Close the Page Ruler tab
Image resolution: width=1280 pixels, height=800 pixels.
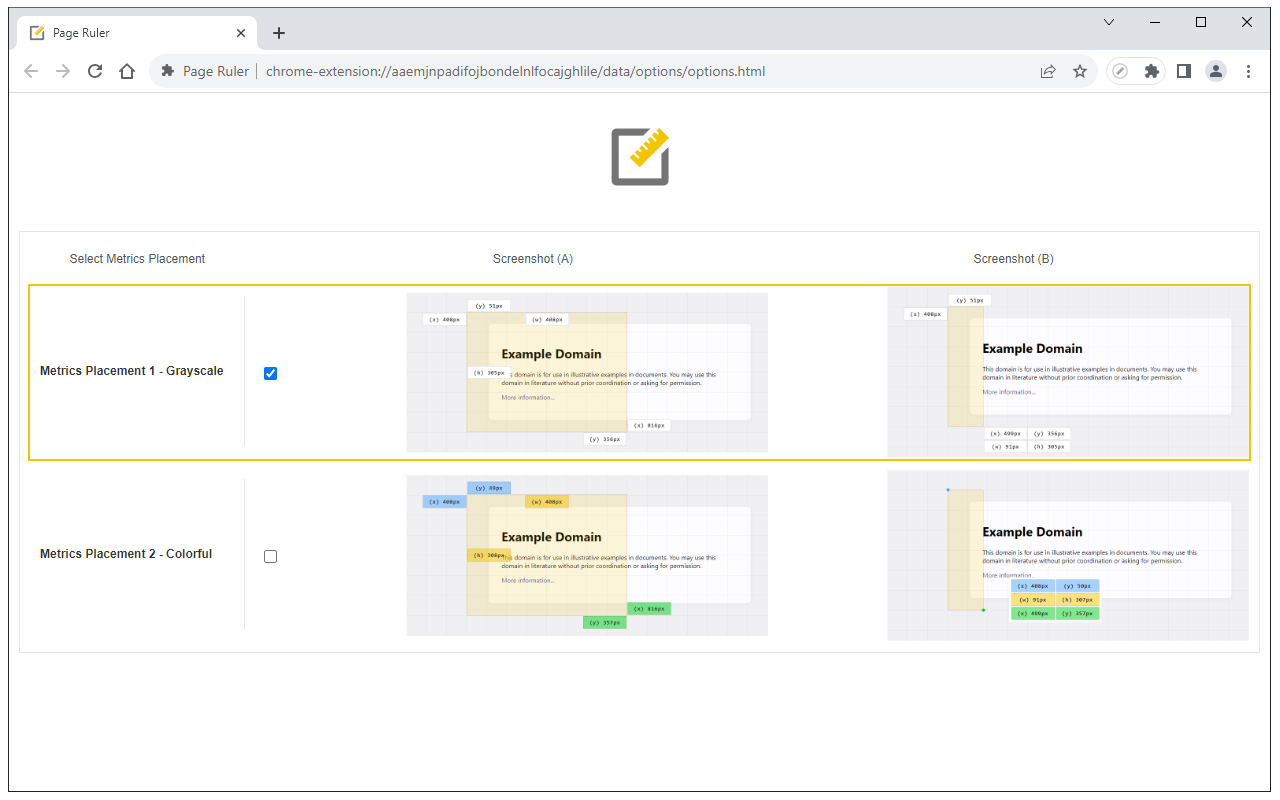241,33
